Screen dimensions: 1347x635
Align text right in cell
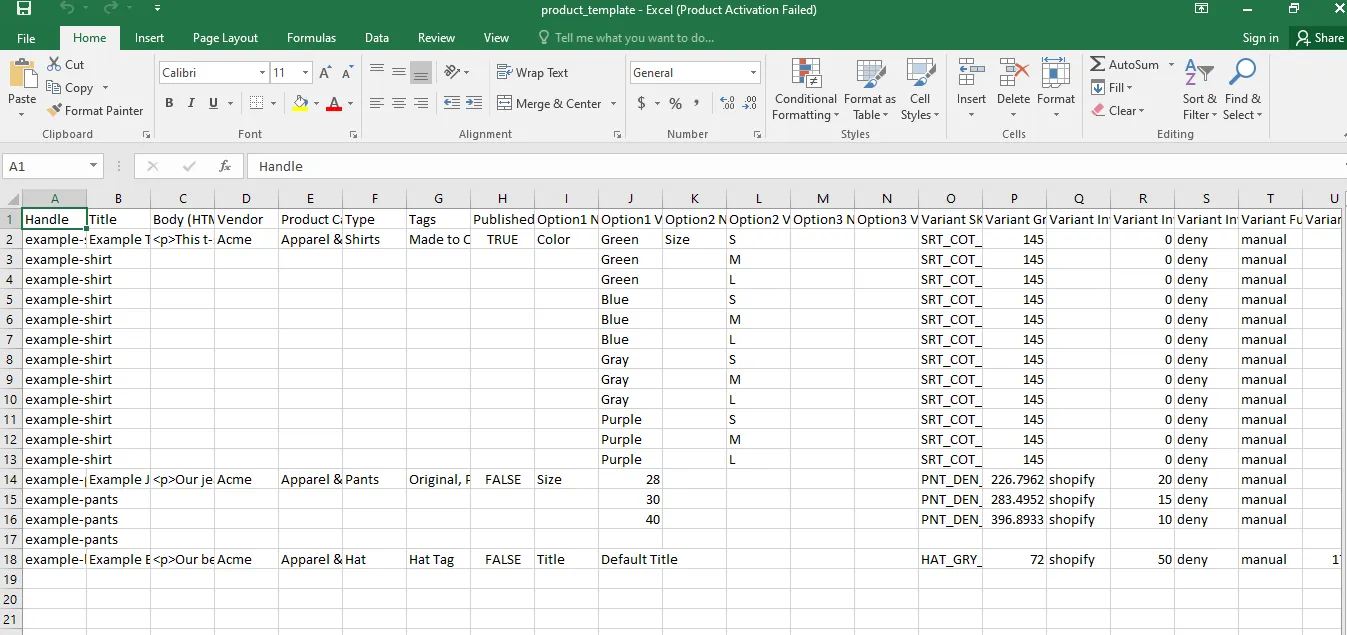coord(421,103)
